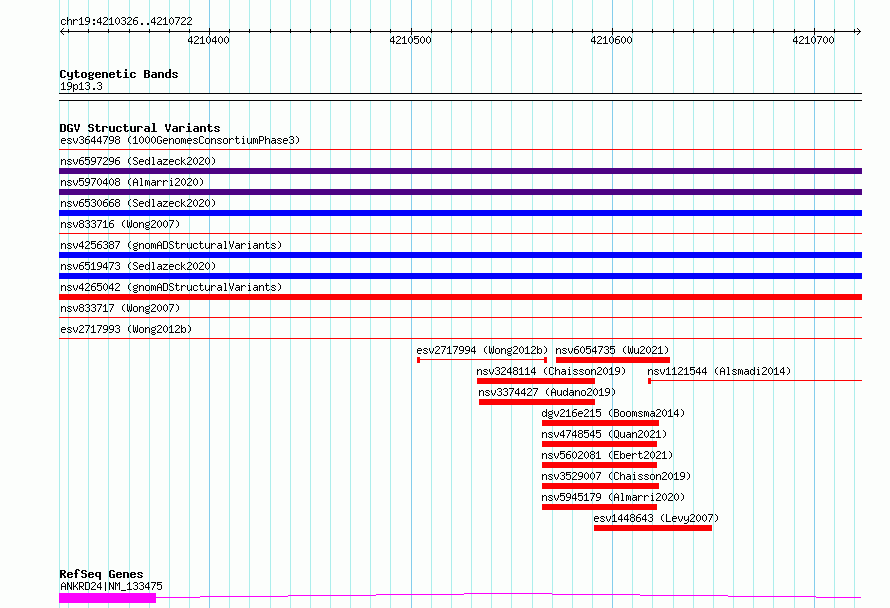Click the red nsv3529007 variant bar

(601, 486)
